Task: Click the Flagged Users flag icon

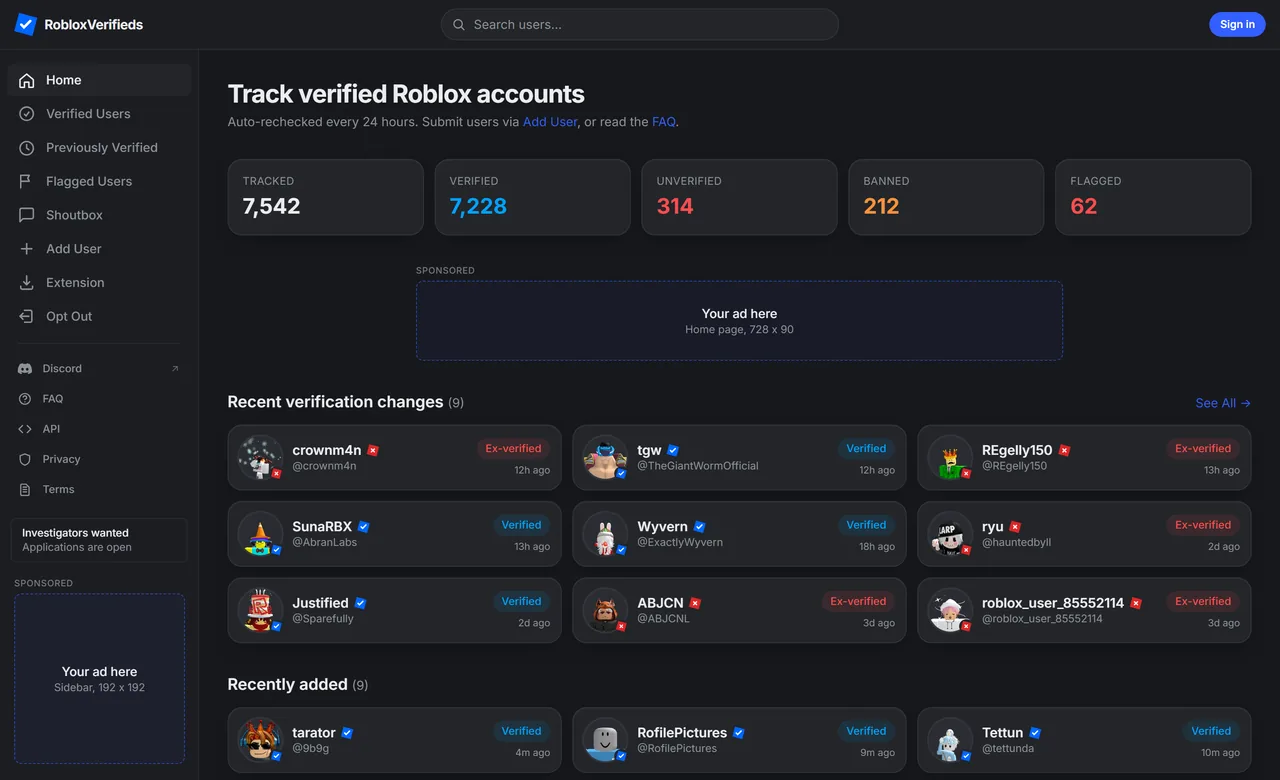Action: (x=27, y=181)
